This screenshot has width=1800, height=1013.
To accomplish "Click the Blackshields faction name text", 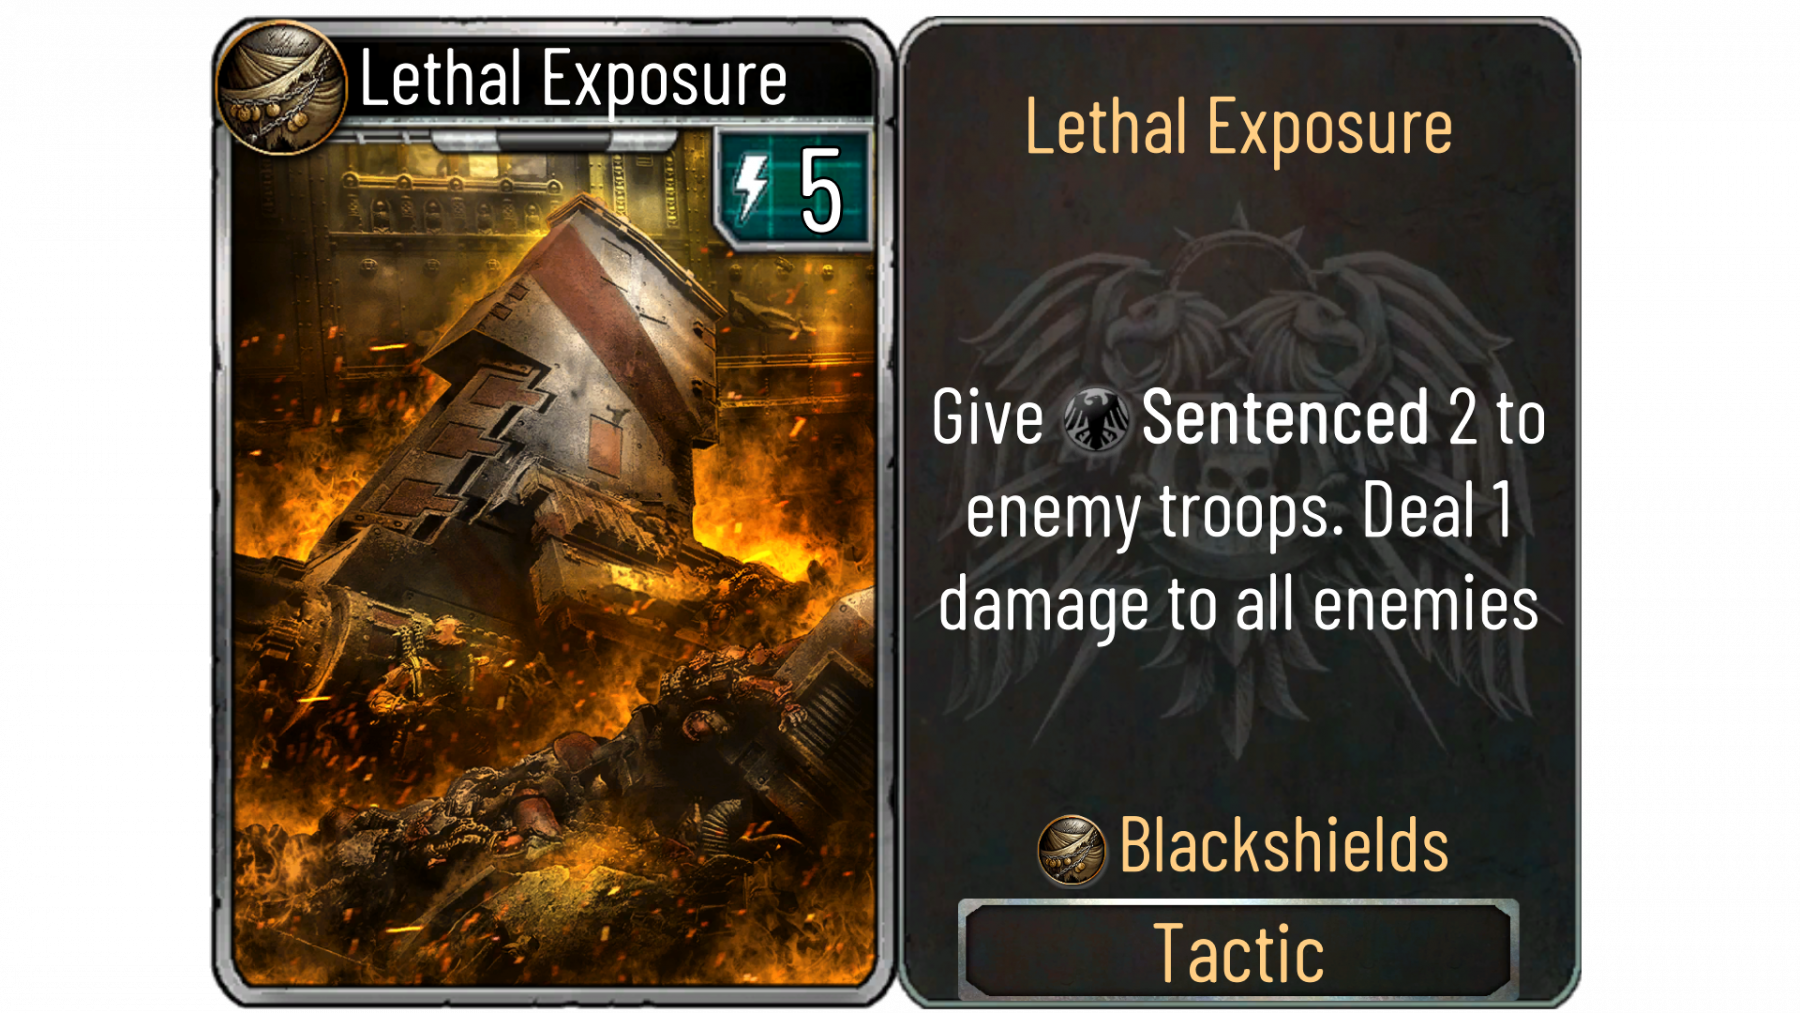I will pyautogui.click(x=1284, y=846).
